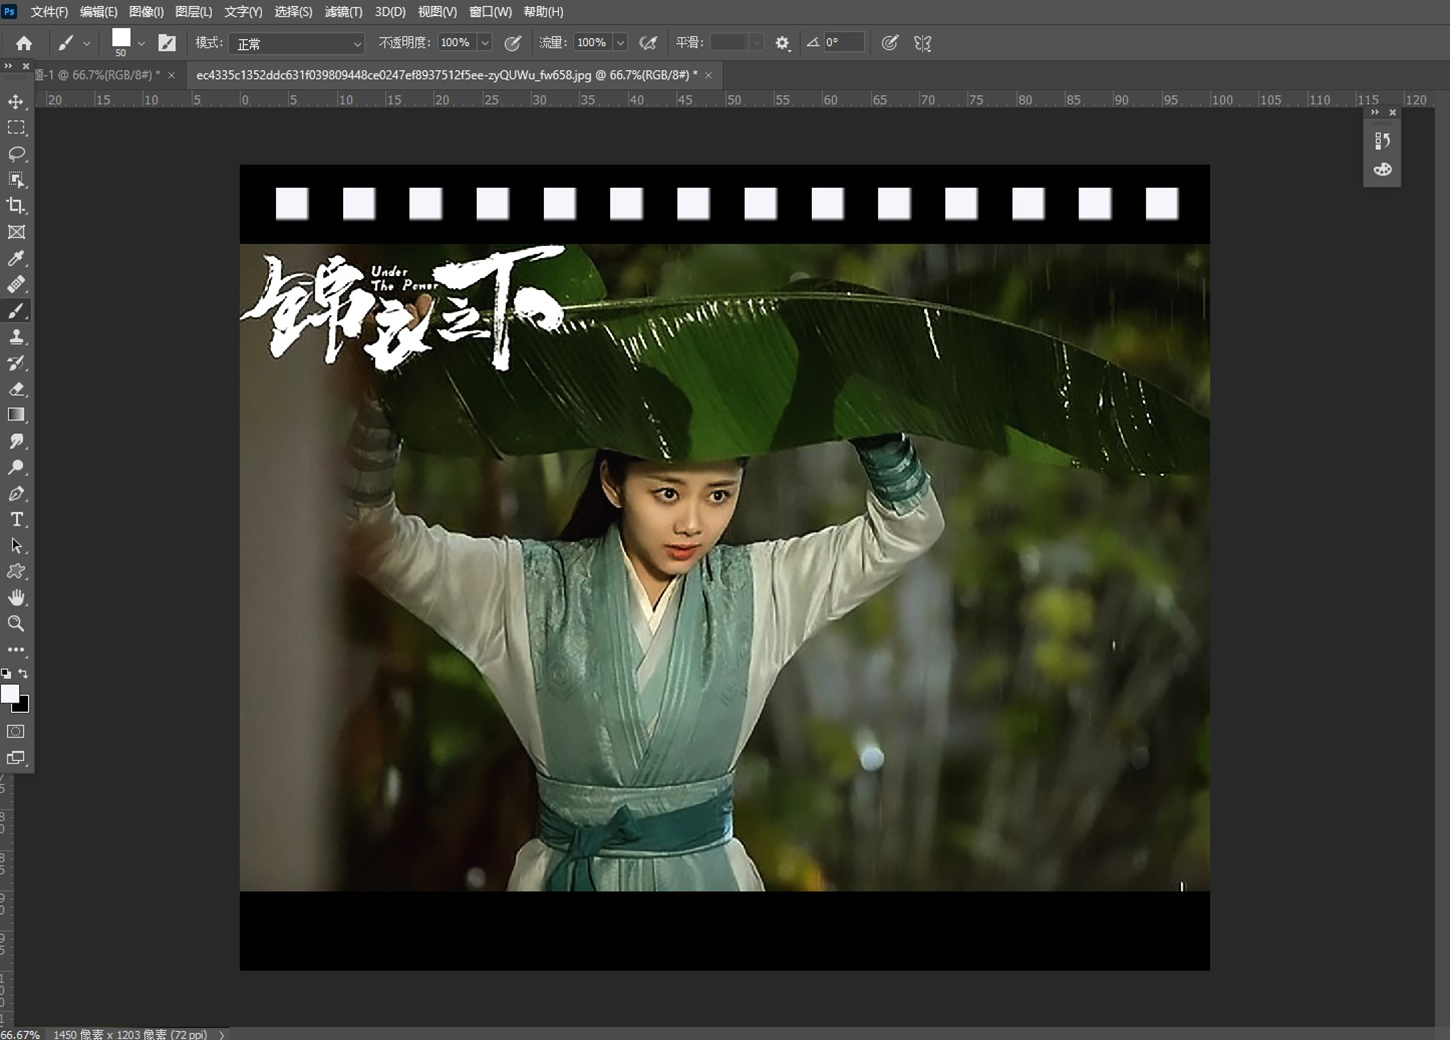The height and width of the screenshot is (1040, 1450).
Task: Open the blend mode dropdown showing 正常
Action: [x=296, y=43]
